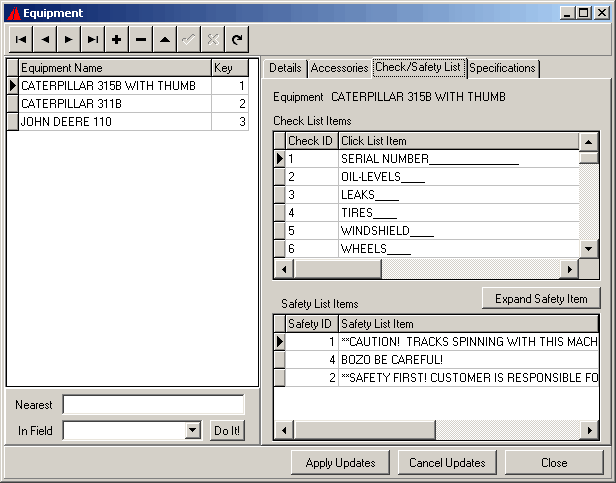Select OIL-LEVELS check list item
616x483 pixels.
[427, 177]
